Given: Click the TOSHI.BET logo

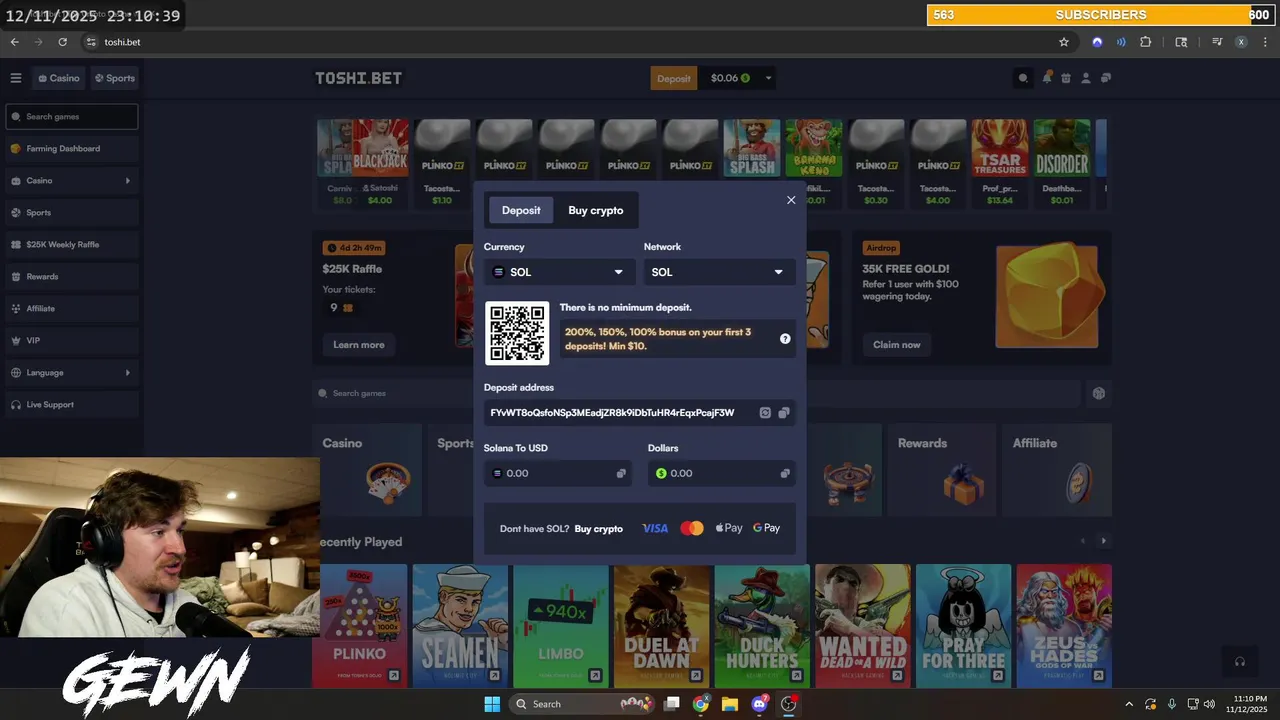Looking at the screenshot, I should coord(359,78).
